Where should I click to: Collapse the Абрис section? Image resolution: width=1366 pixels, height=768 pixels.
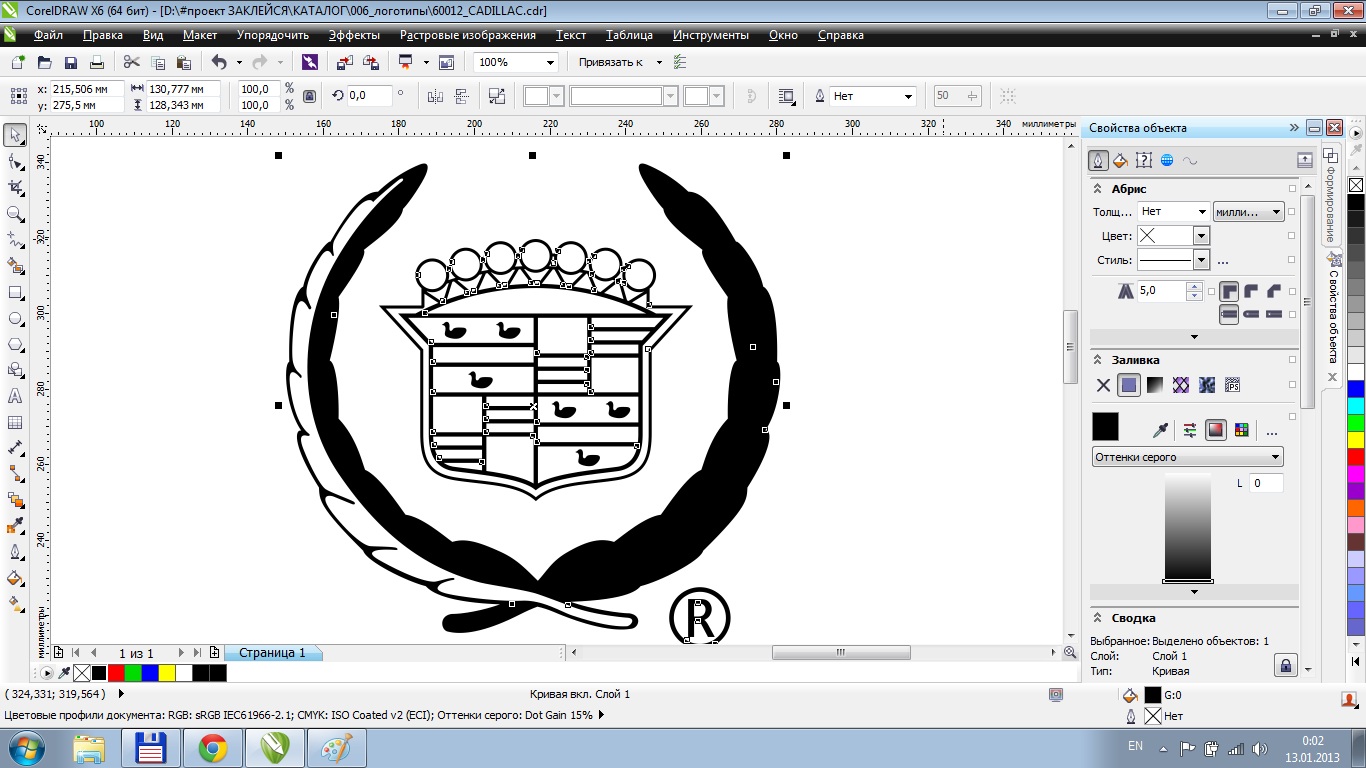tap(1098, 189)
